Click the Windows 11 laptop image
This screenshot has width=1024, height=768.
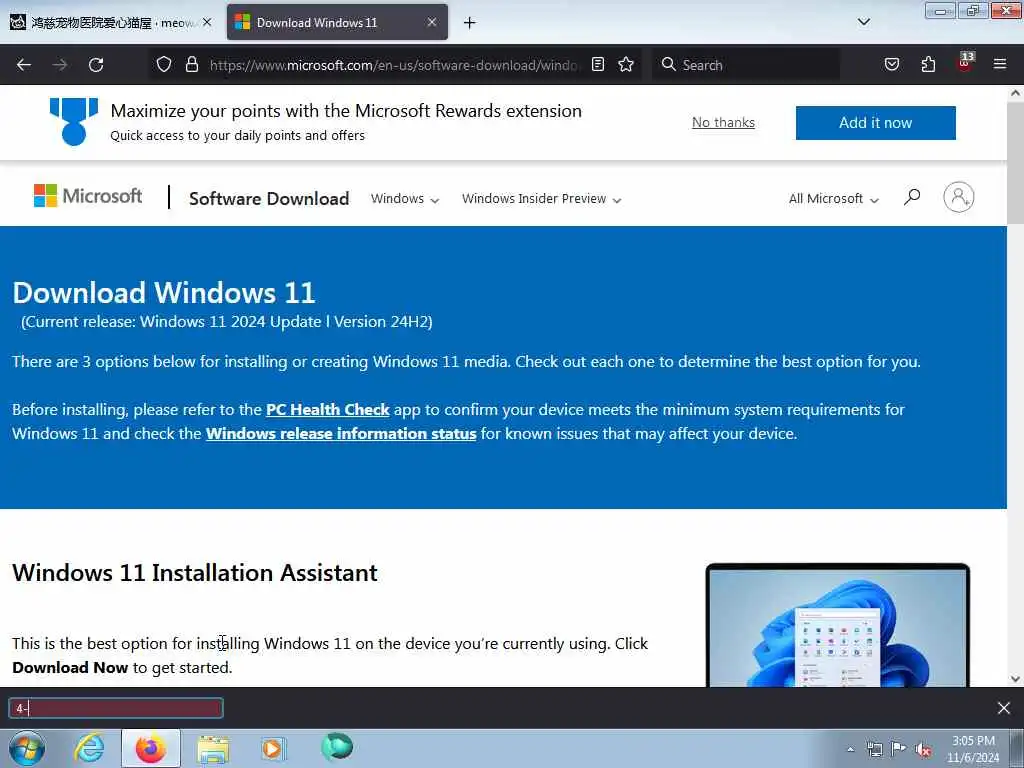point(838,624)
